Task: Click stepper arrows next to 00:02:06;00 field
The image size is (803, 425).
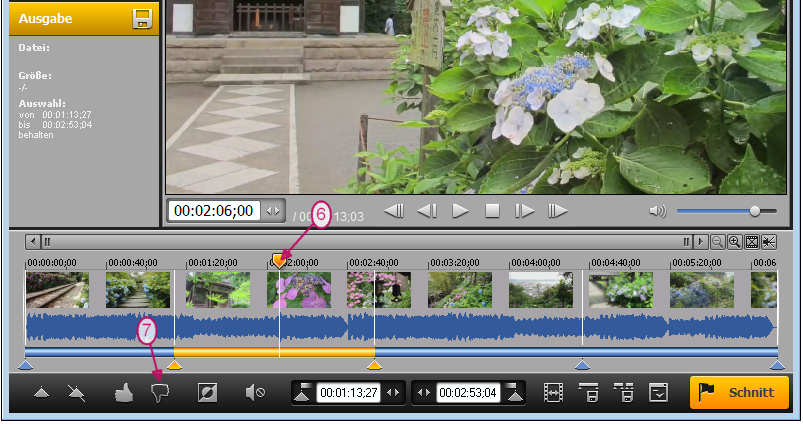Action: 273,211
